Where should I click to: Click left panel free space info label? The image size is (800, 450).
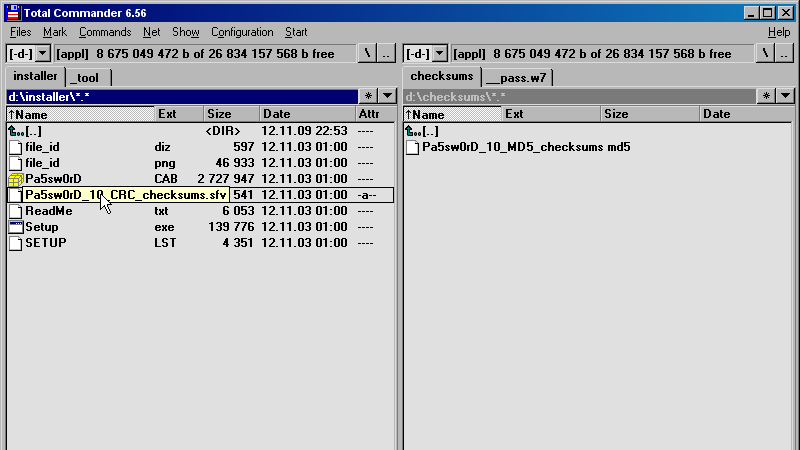[206, 54]
